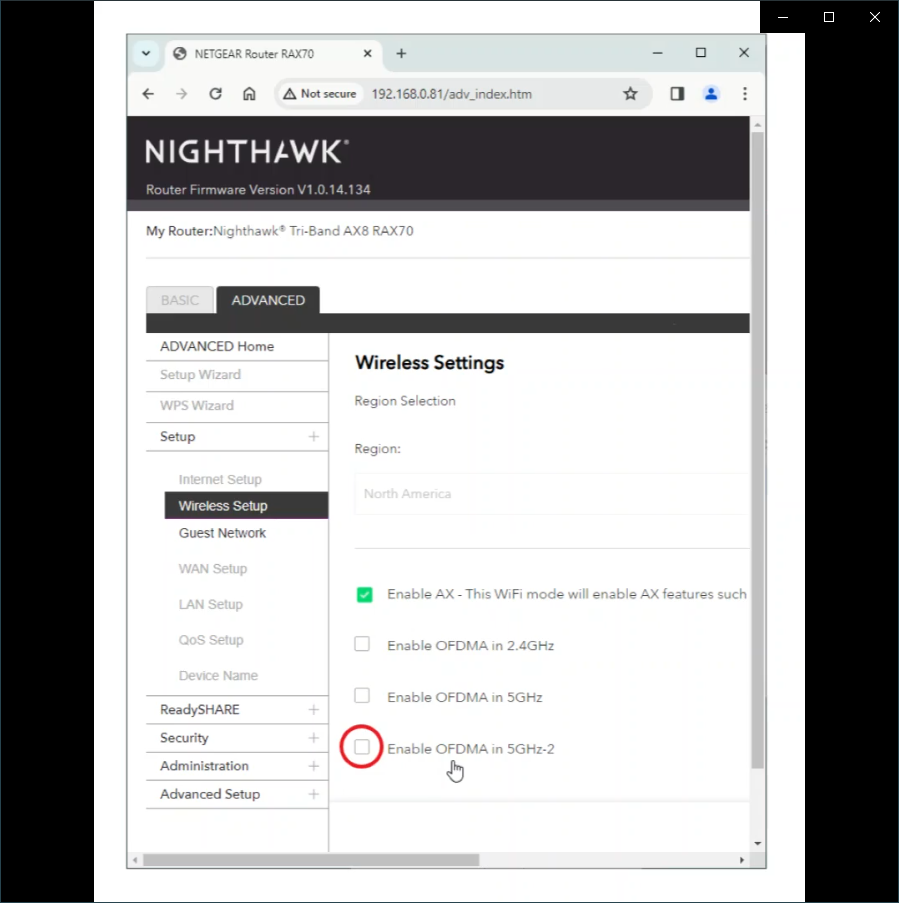Open the Chrome profile avatar icon
Viewport: 899px width, 903px height.
(711, 94)
